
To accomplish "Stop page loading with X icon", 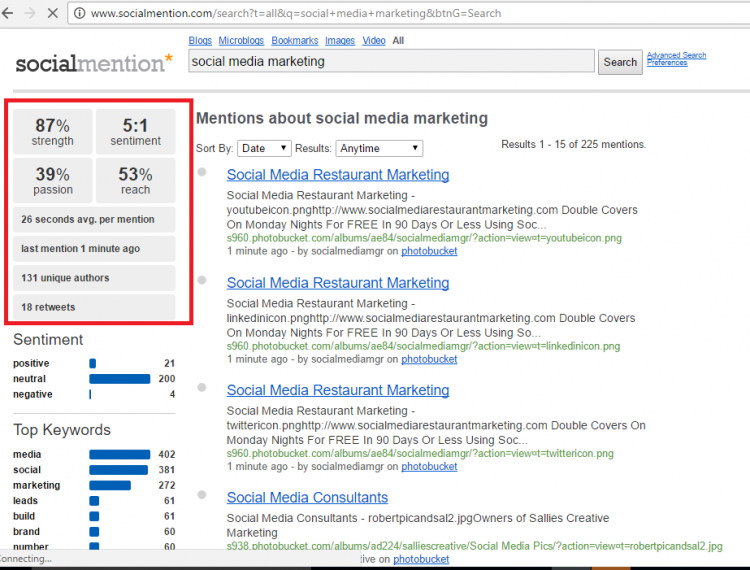I will [53, 13].
